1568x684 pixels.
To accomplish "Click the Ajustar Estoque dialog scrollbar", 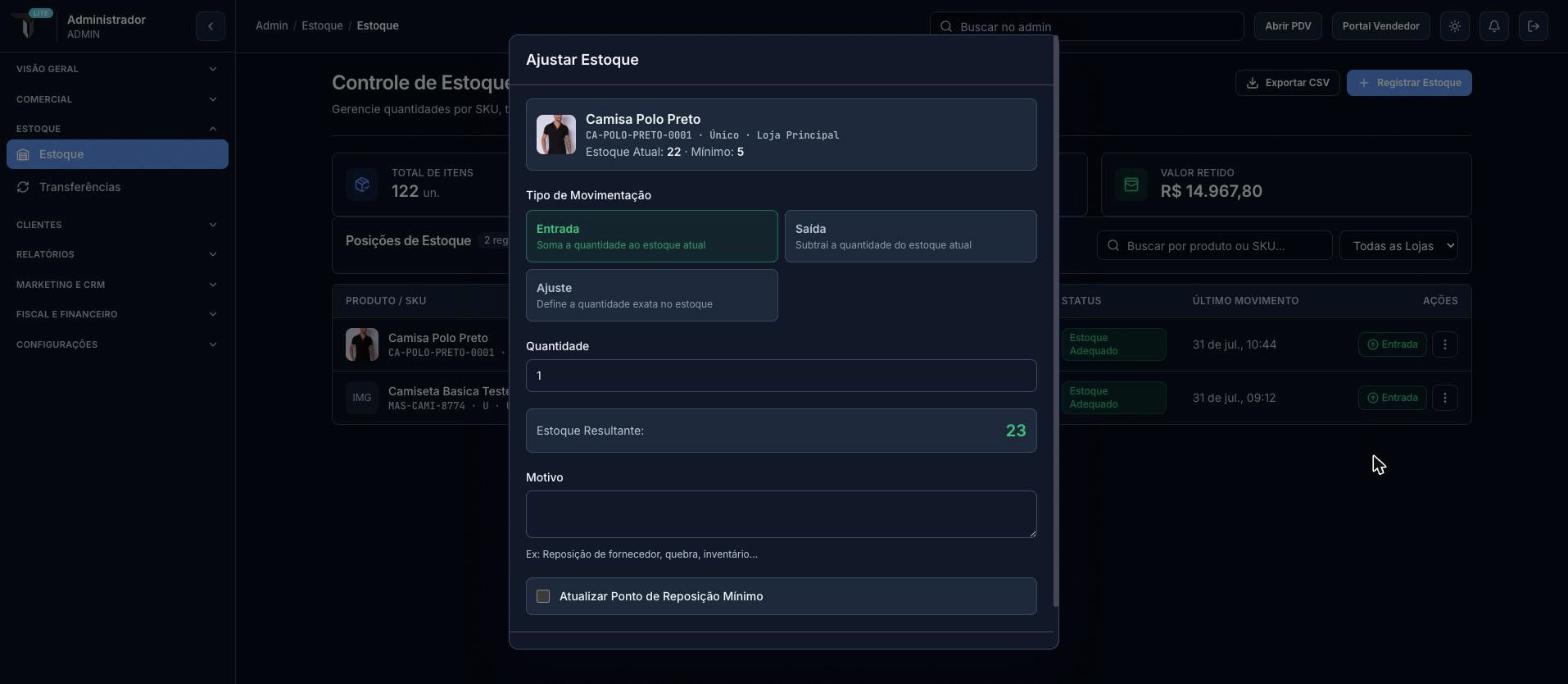I will coord(1056,320).
